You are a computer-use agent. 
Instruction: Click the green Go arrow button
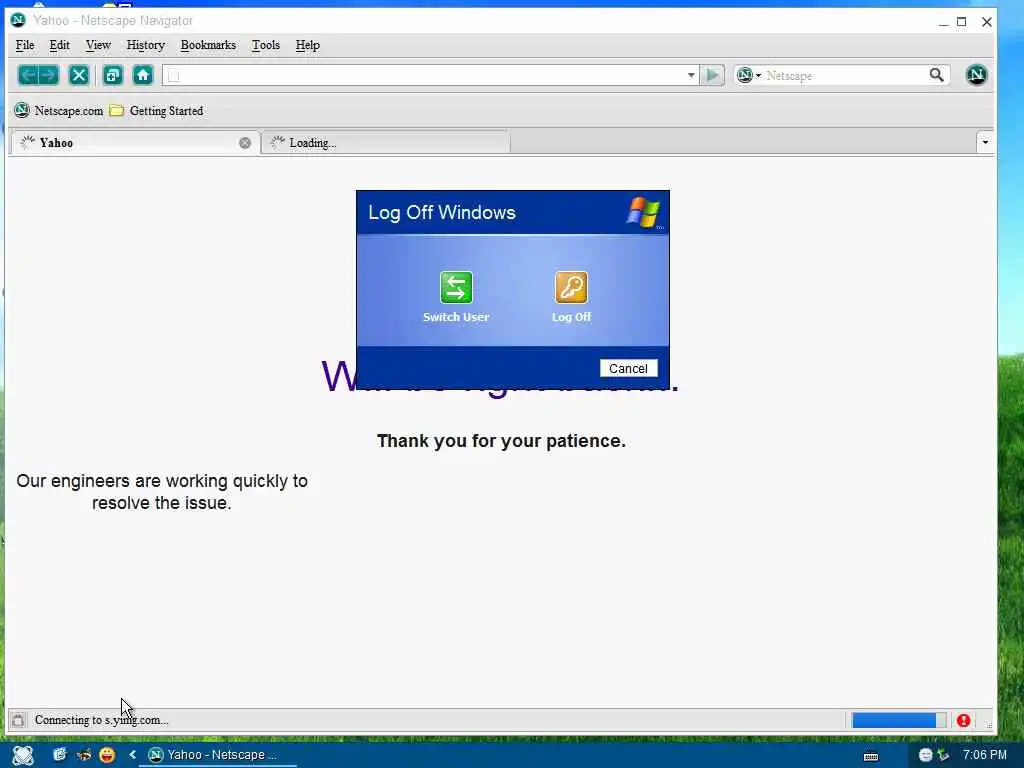pyautogui.click(x=712, y=75)
